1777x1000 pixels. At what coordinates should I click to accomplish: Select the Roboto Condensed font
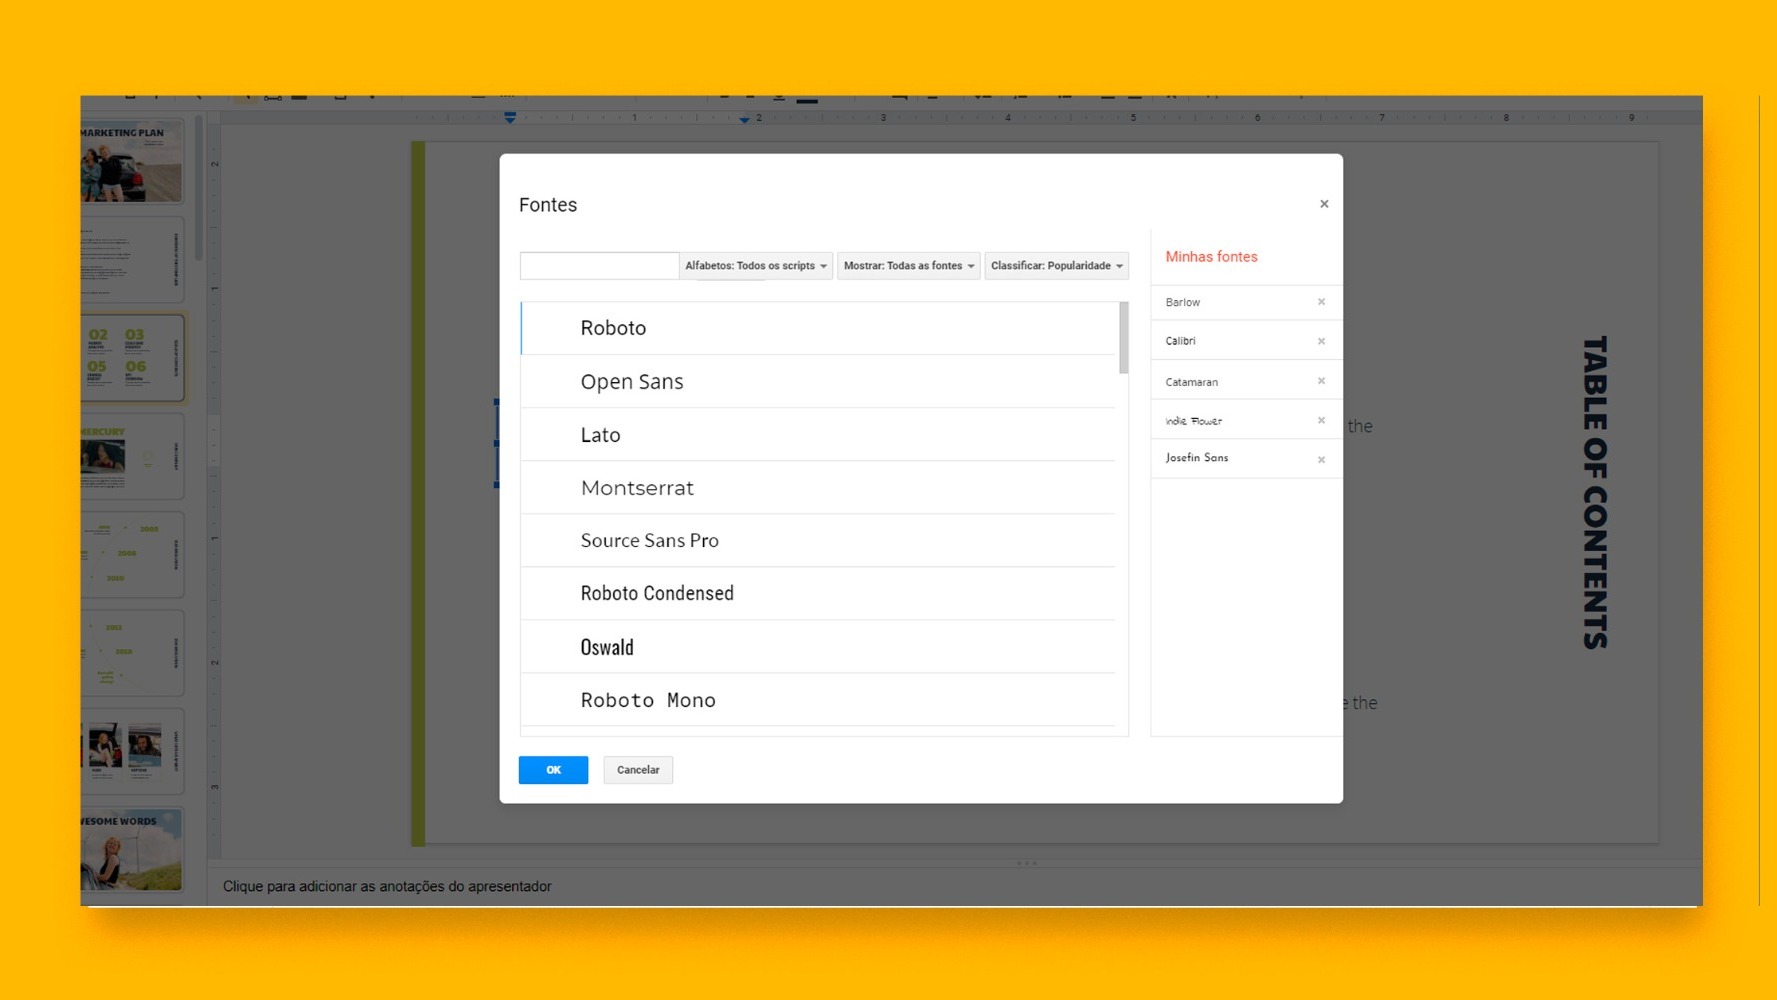coord(818,593)
